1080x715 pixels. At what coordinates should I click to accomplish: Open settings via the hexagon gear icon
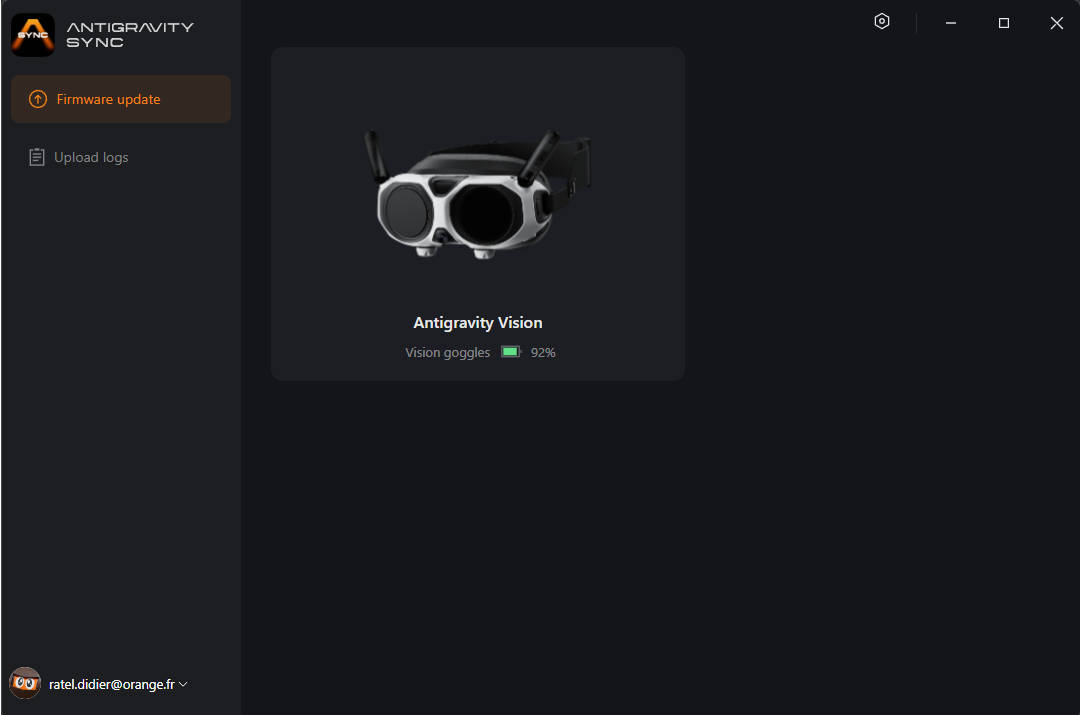tap(882, 21)
